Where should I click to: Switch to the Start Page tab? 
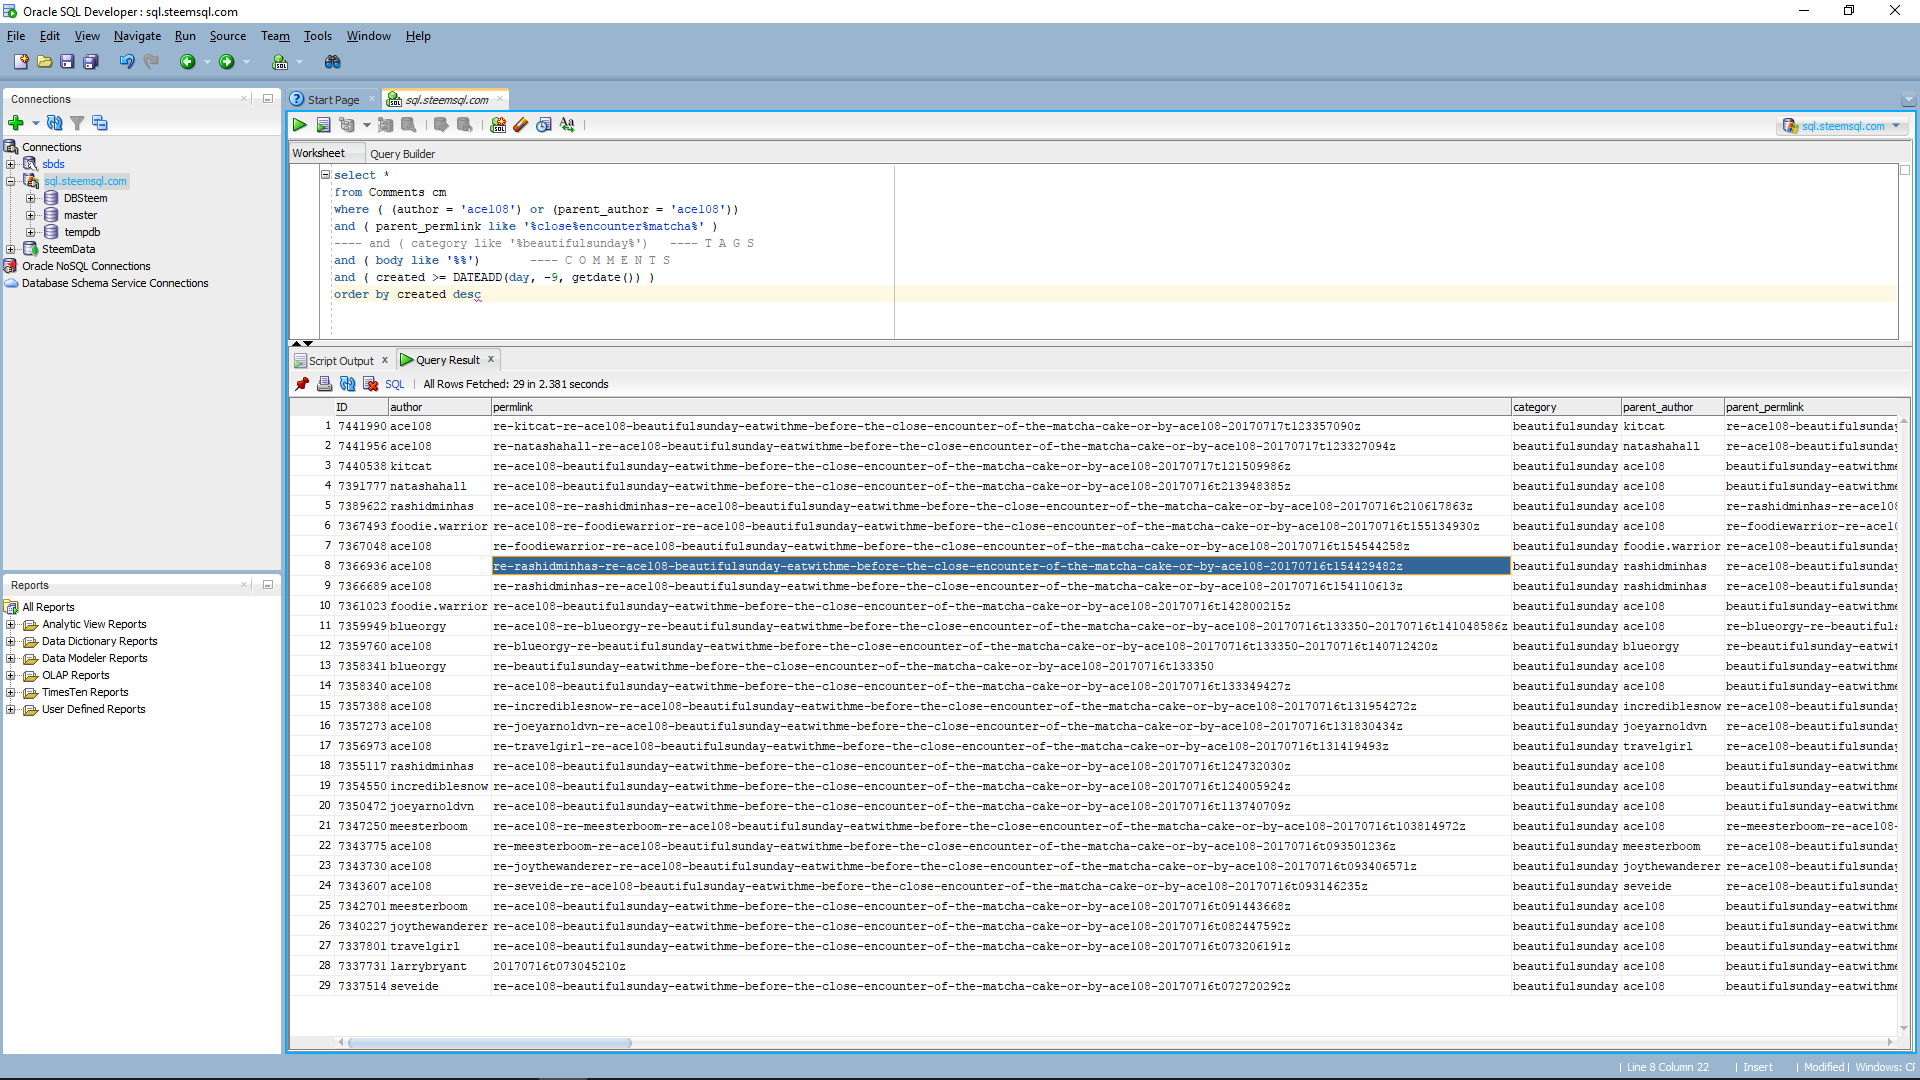click(x=333, y=100)
